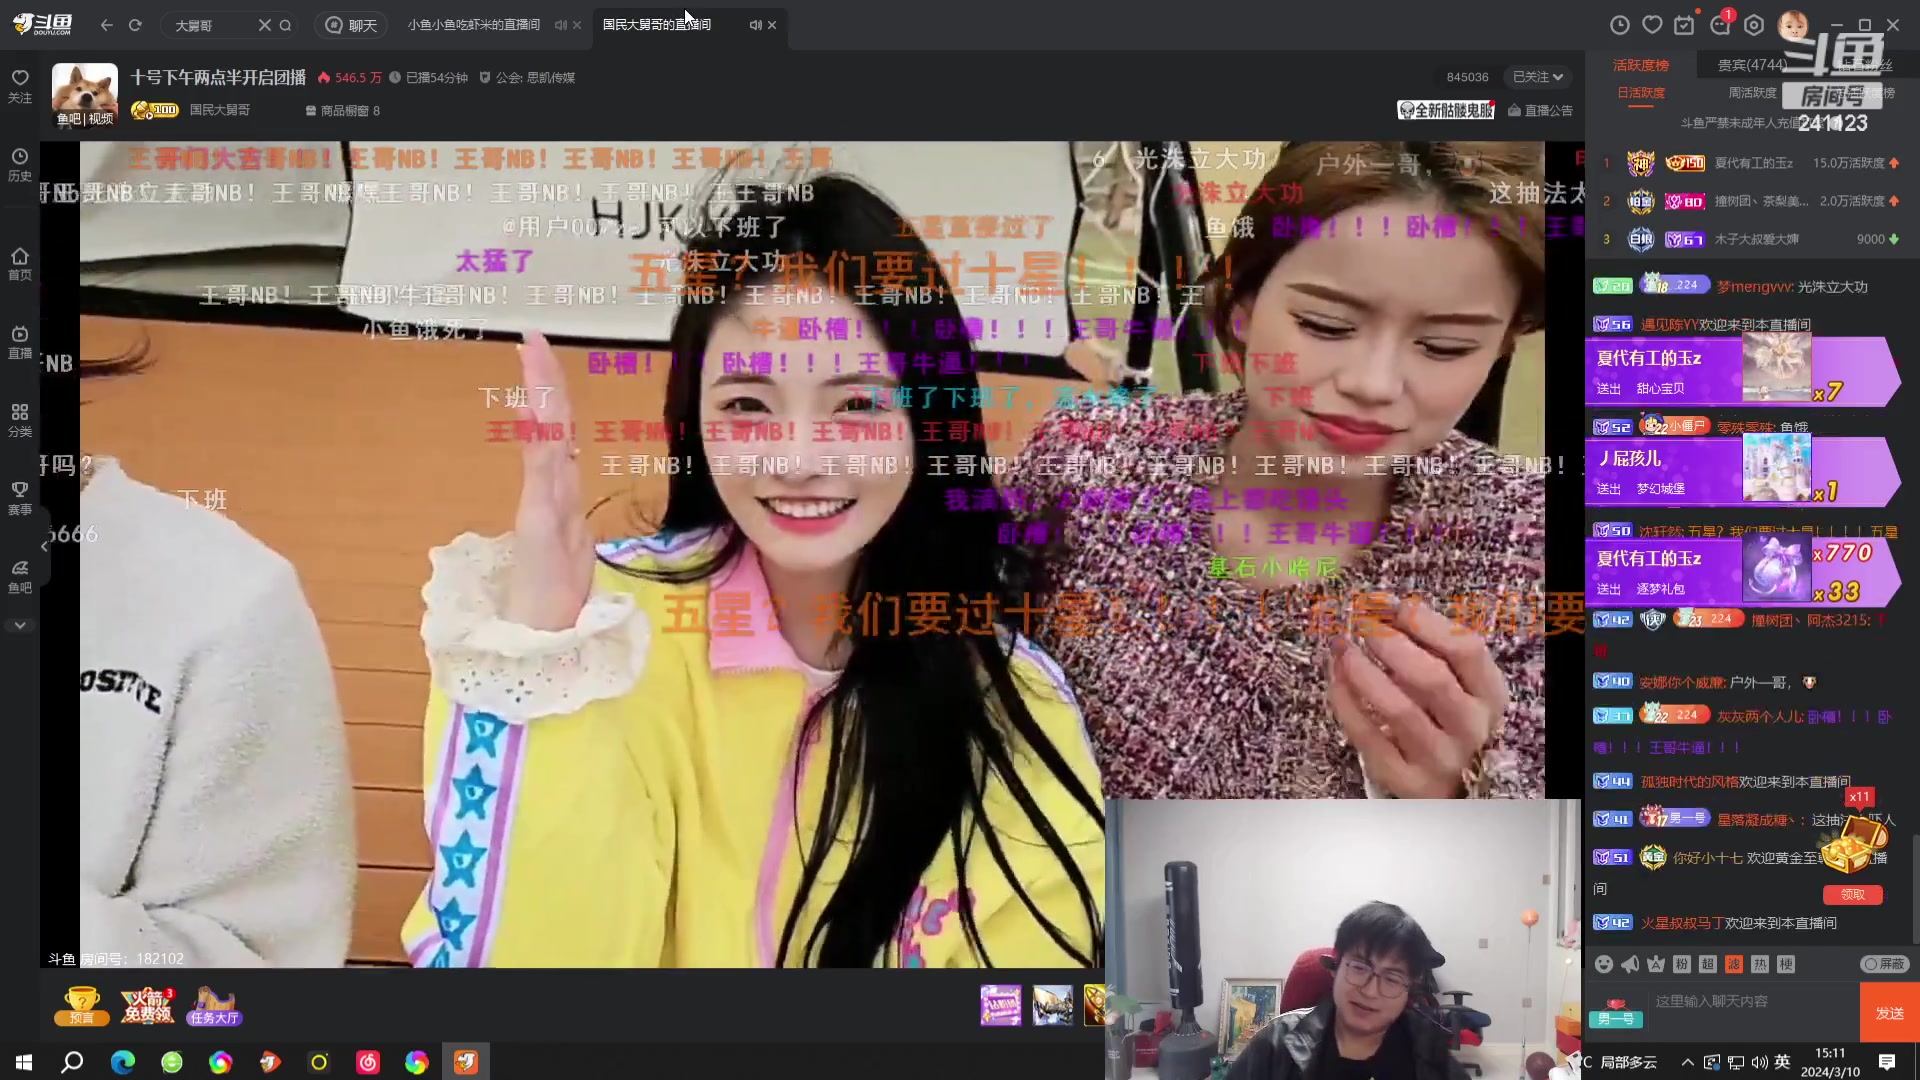
Task: Toggle the 粉 chat filter
Action: coord(1682,964)
